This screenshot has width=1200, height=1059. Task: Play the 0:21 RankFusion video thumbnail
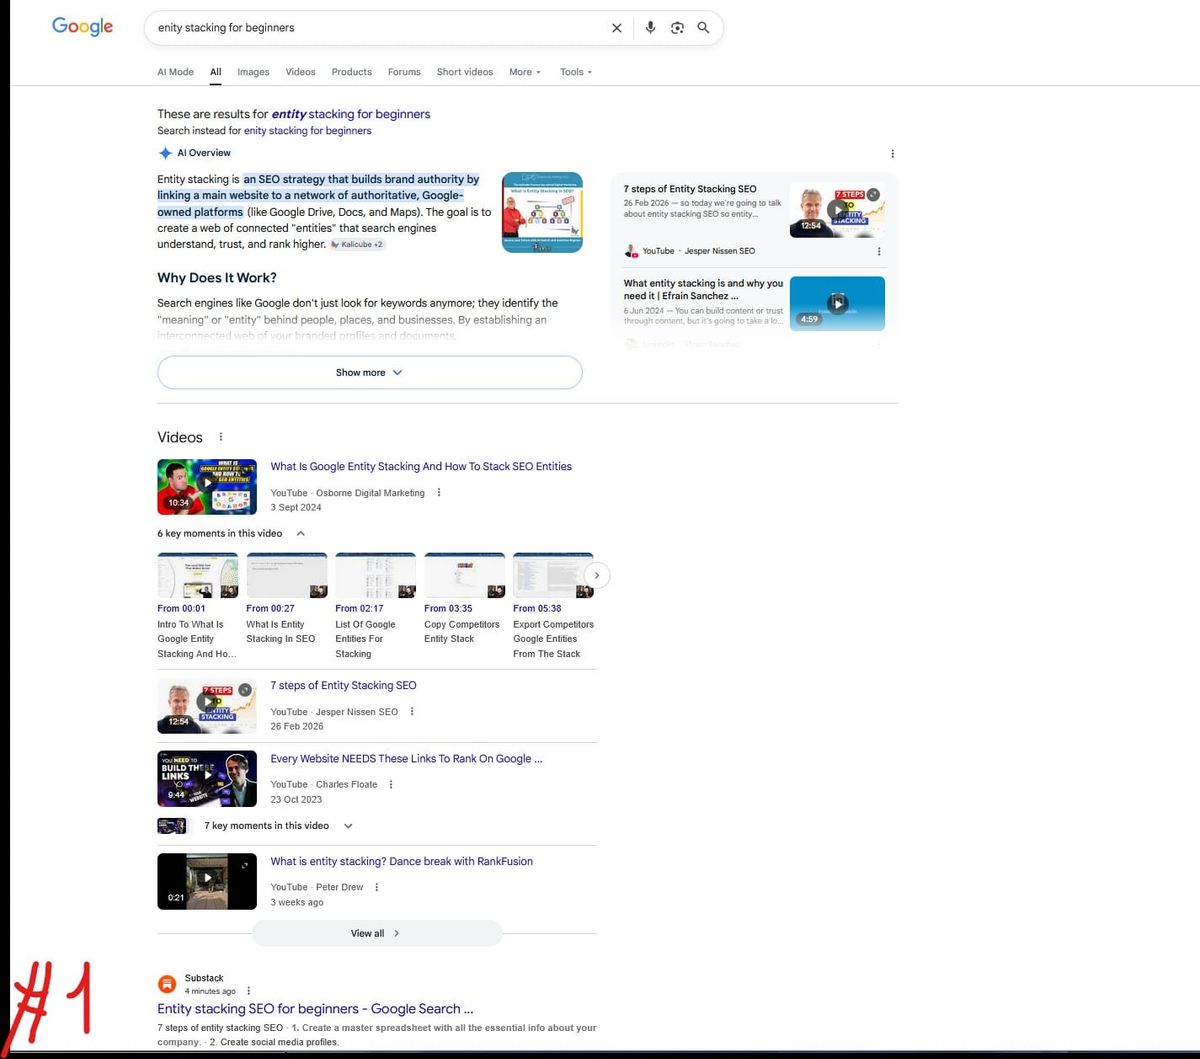coord(207,881)
